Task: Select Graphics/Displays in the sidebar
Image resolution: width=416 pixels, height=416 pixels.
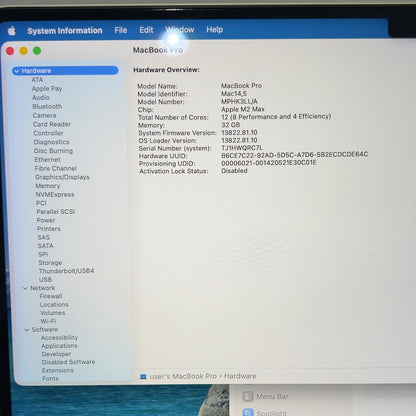Action: pos(62,177)
